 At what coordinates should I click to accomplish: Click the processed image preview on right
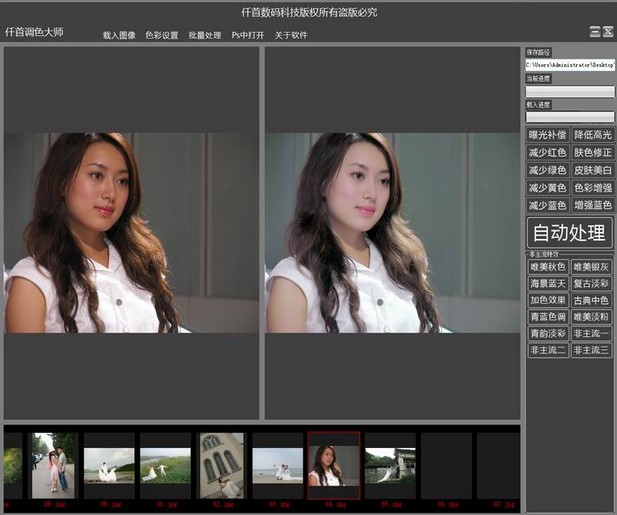(393, 233)
